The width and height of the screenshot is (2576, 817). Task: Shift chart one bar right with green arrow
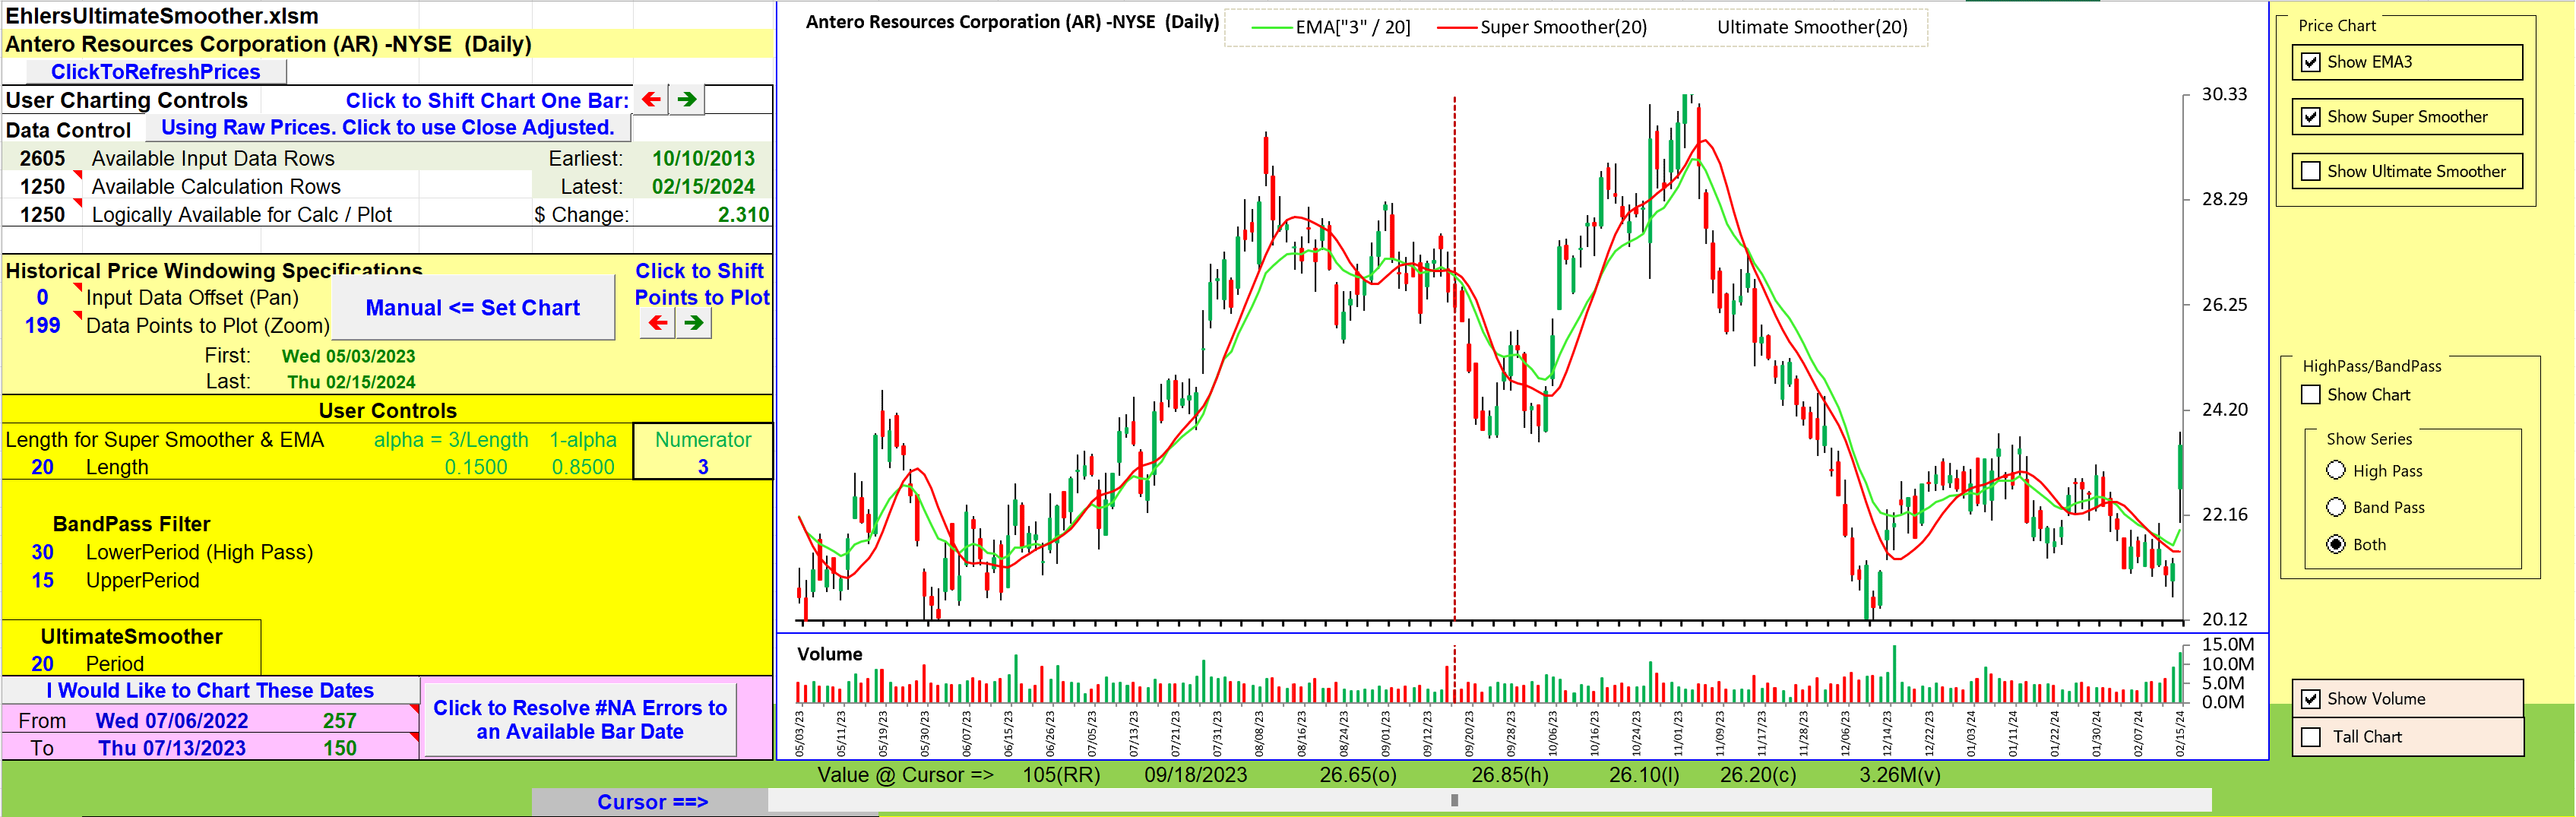pos(686,100)
